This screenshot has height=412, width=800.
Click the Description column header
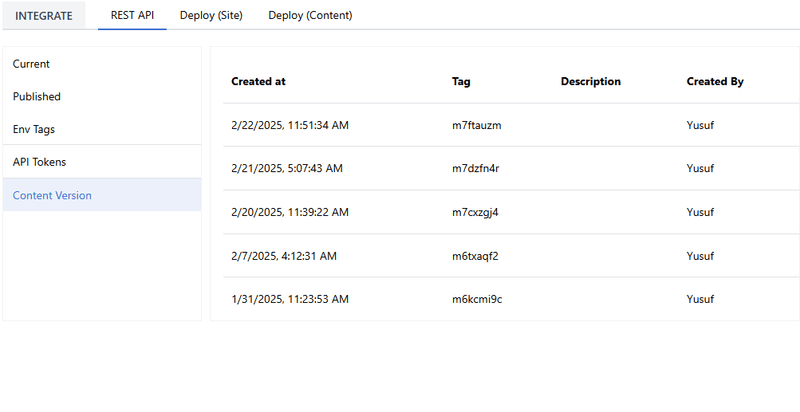click(591, 82)
